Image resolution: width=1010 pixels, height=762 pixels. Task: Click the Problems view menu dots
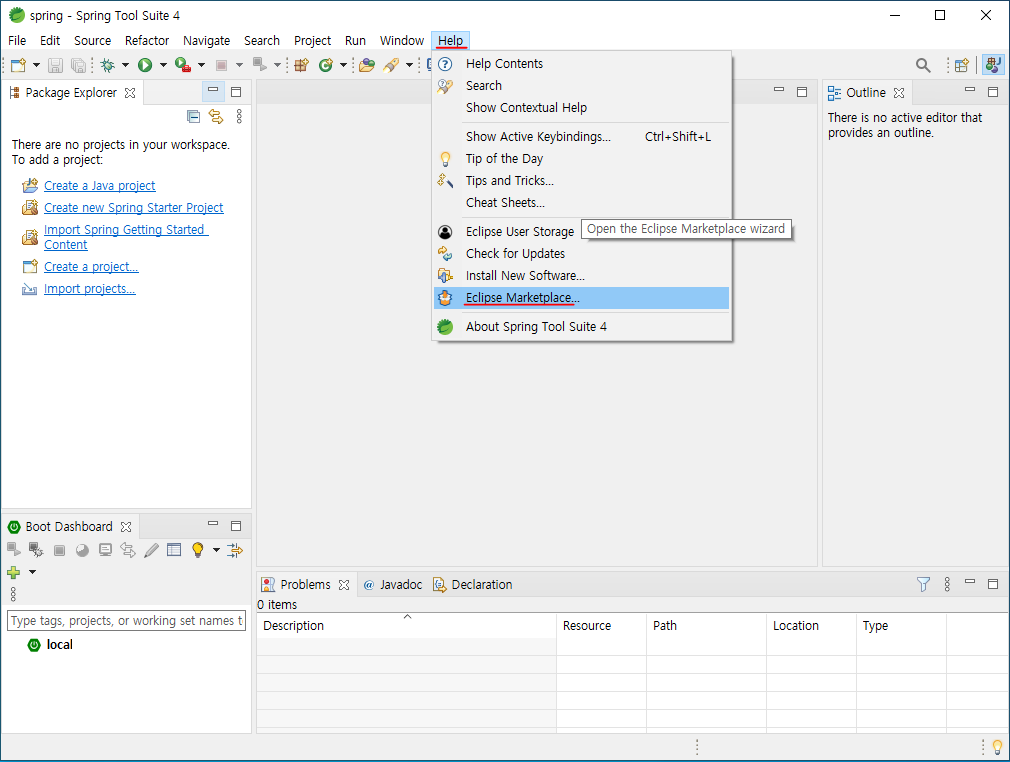pyautogui.click(x=947, y=584)
